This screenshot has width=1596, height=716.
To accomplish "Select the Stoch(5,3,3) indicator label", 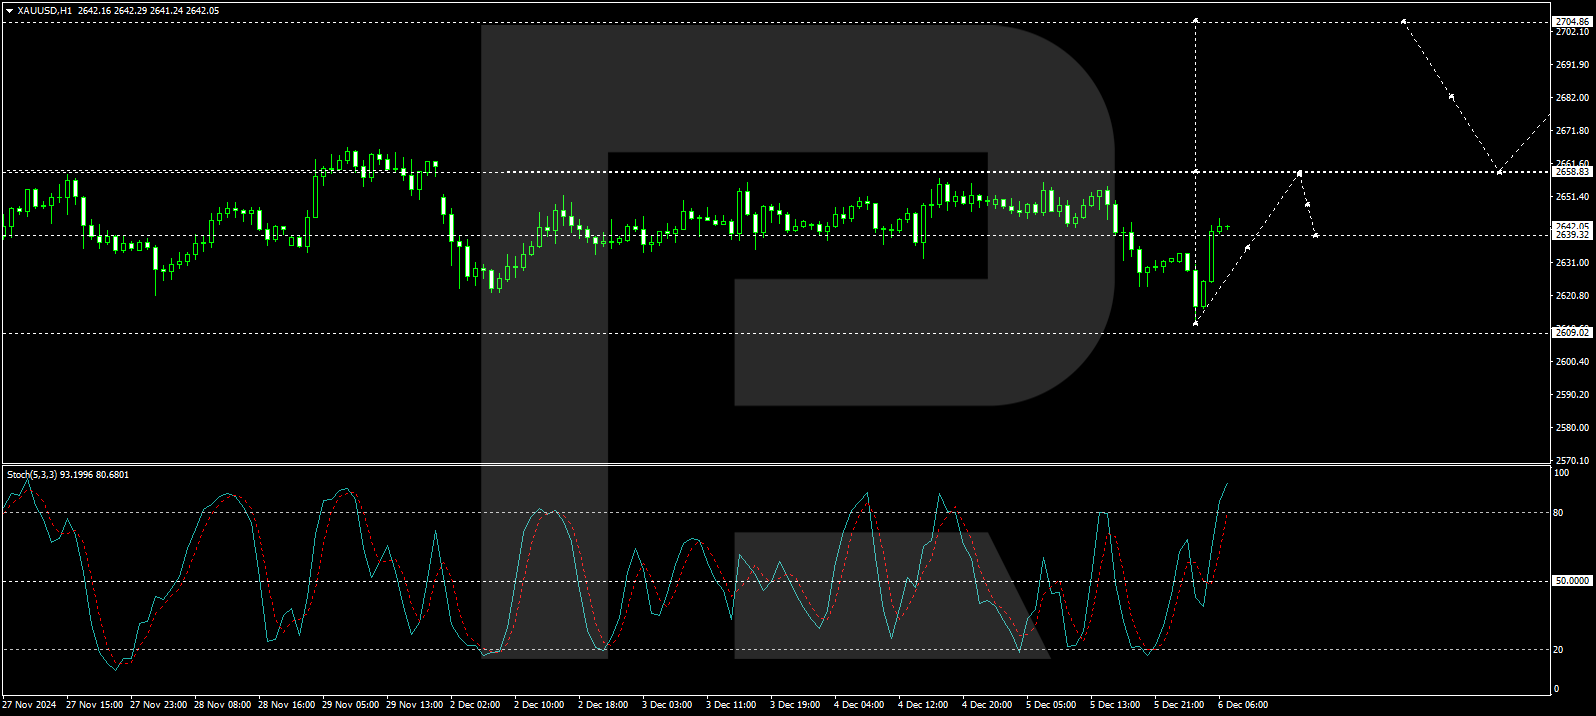I will coord(32,475).
